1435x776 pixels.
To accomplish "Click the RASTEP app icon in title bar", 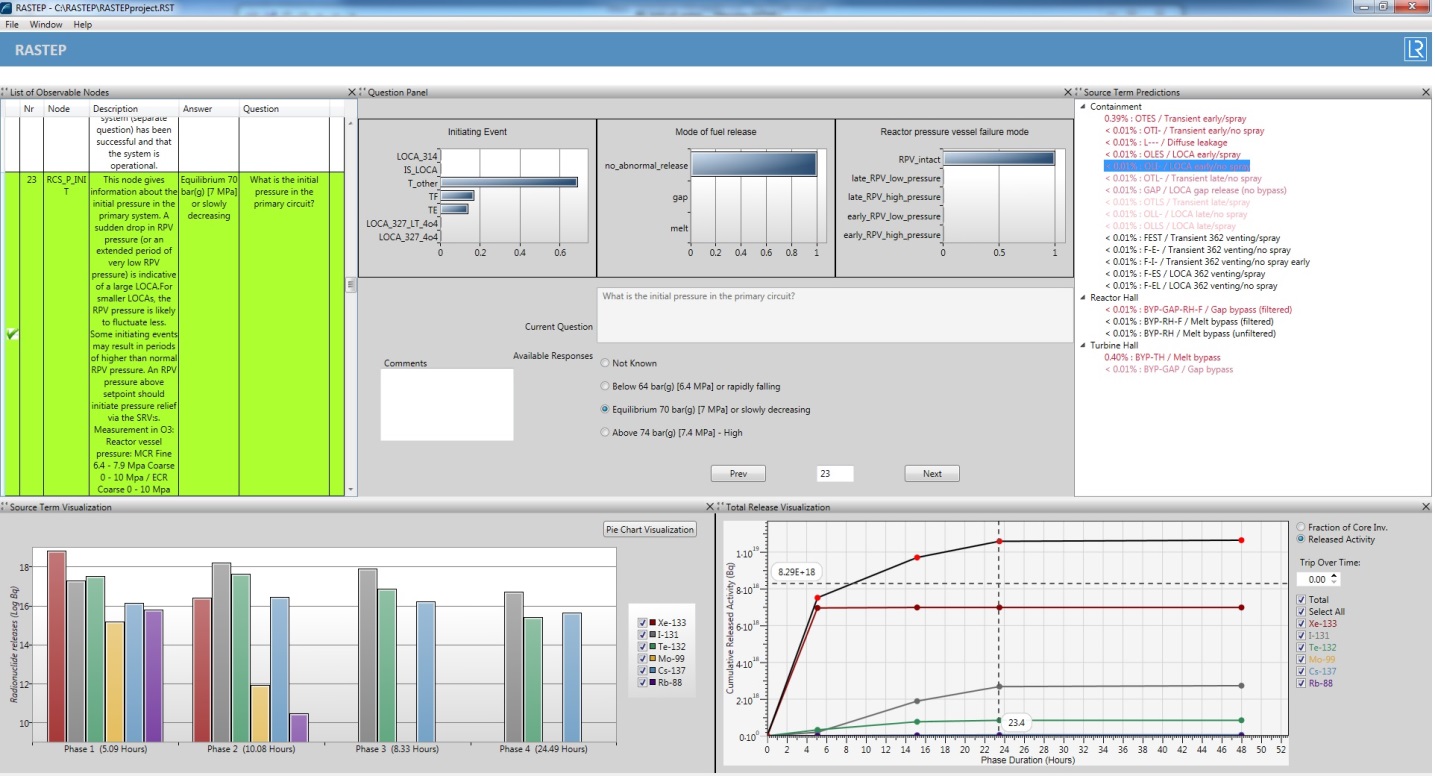I will 7,7.
